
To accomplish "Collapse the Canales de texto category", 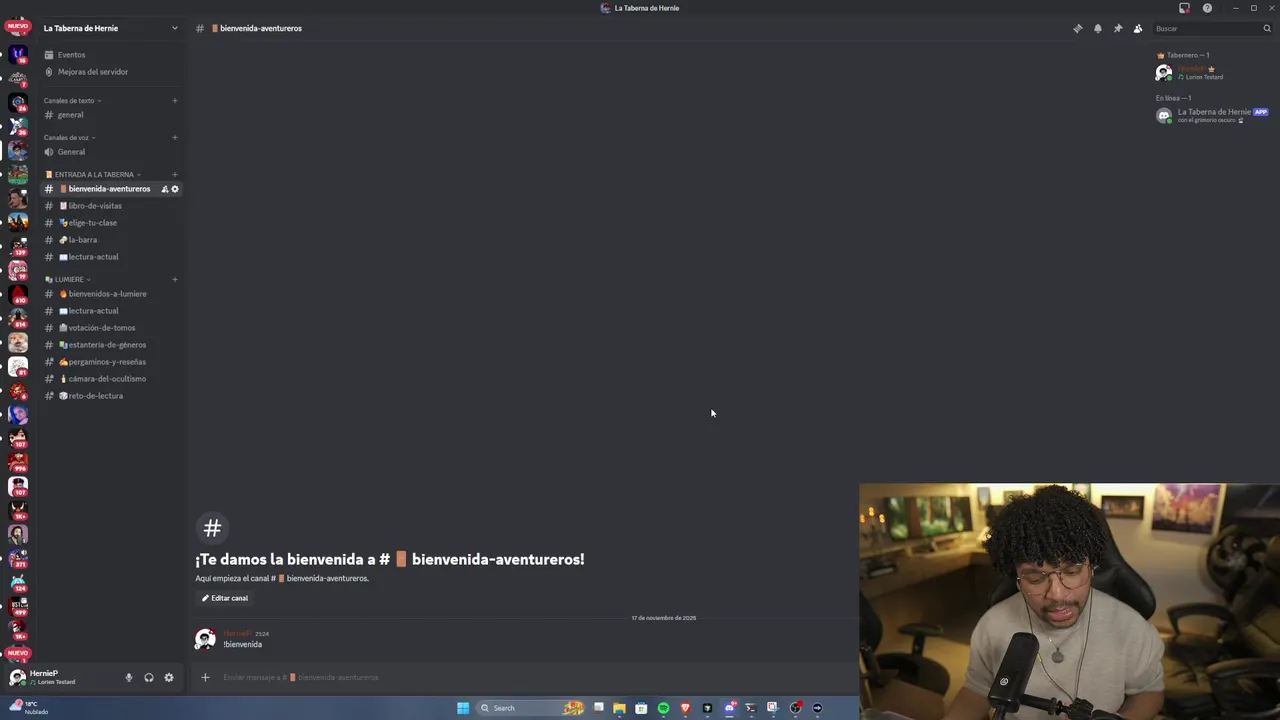I will click(72, 101).
